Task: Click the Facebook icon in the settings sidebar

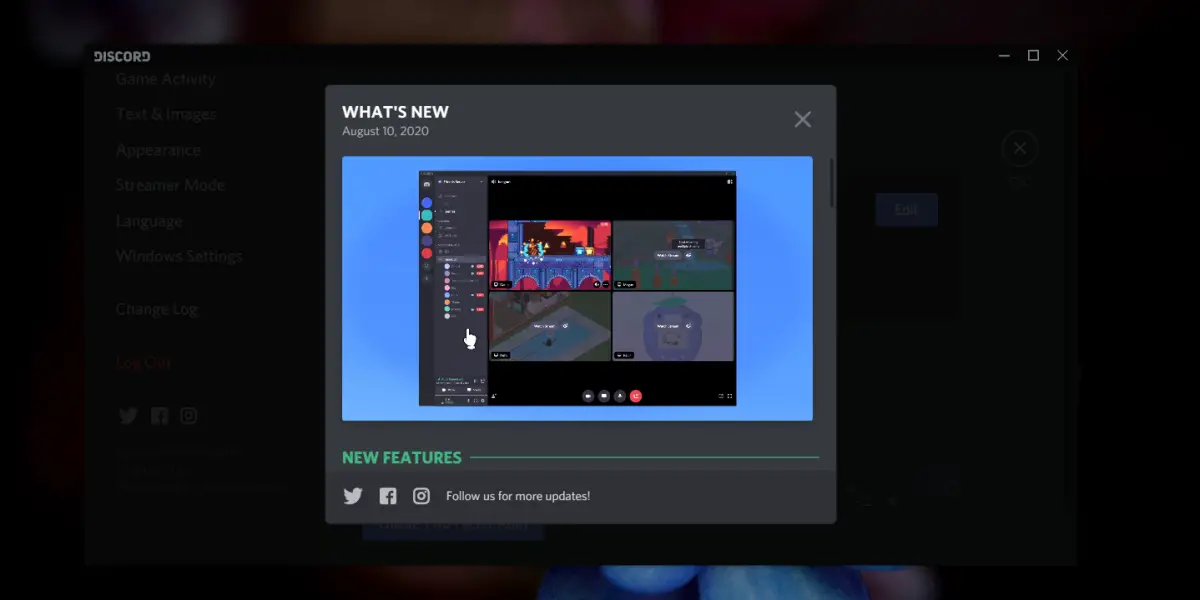Action: (x=159, y=416)
